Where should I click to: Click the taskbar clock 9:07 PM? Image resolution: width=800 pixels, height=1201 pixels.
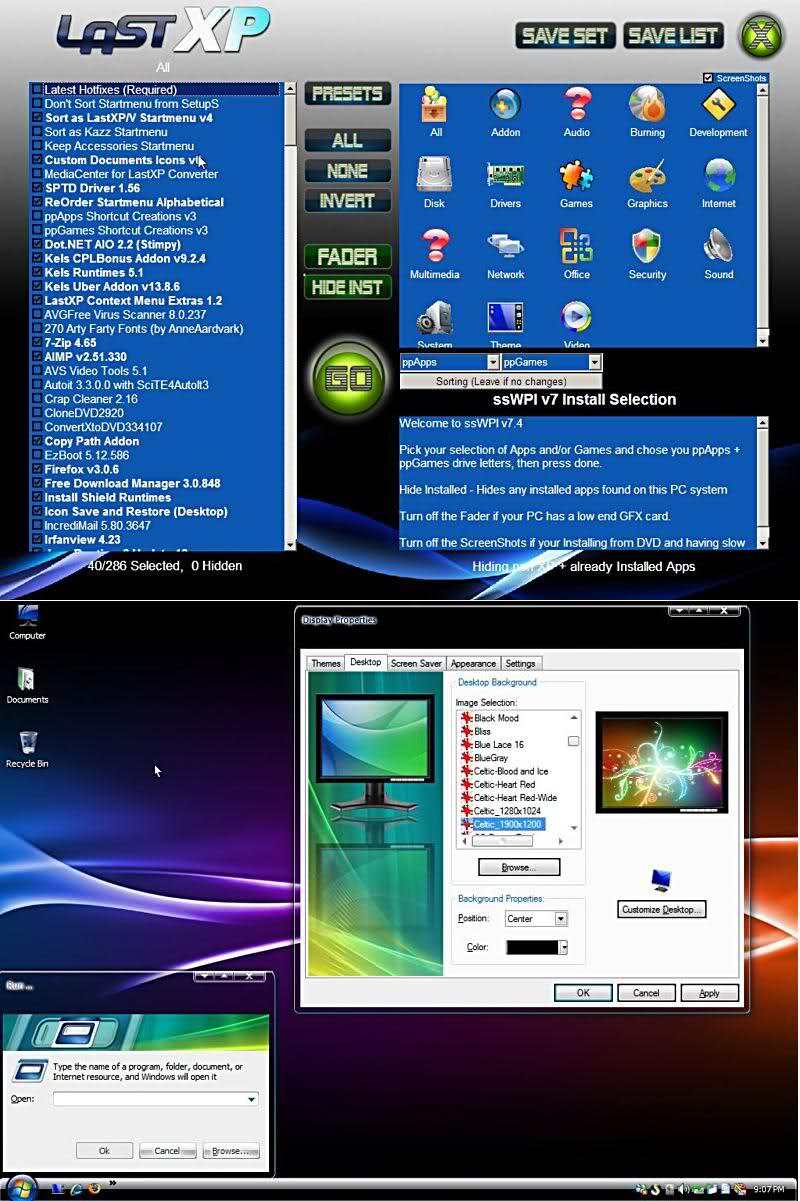click(x=768, y=1189)
